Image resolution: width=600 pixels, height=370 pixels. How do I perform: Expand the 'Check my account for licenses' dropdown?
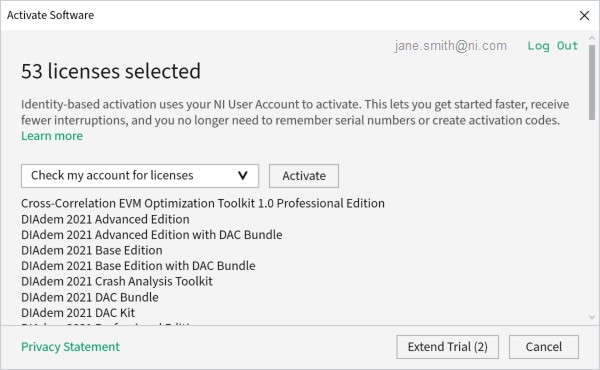tap(140, 176)
